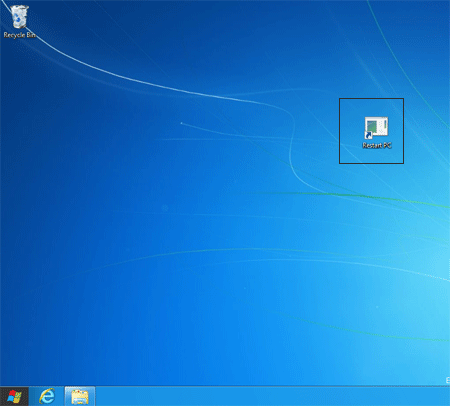Open the Windows Start button
Screen dimensions: 450x406
click(14, 397)
